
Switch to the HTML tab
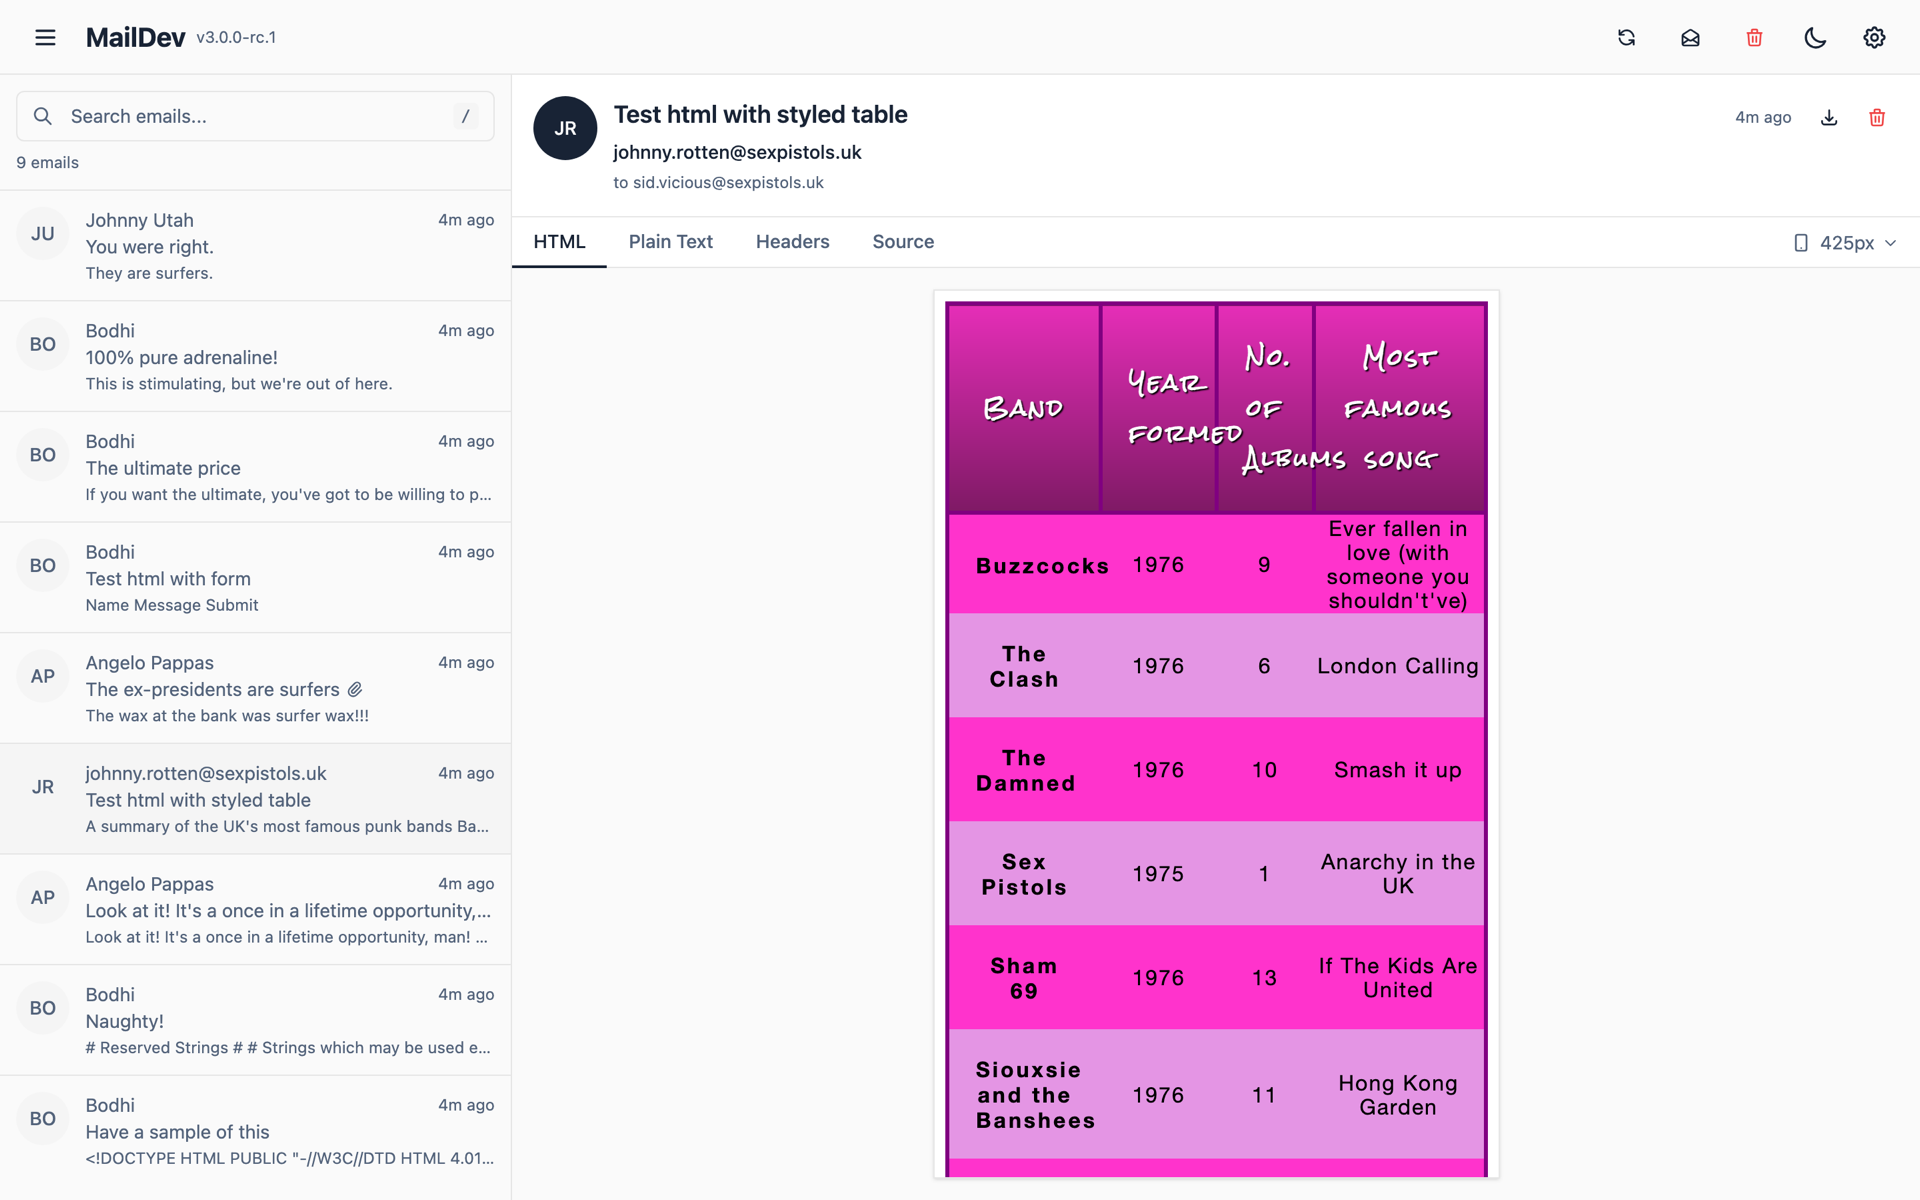click(x=559, y=241)
